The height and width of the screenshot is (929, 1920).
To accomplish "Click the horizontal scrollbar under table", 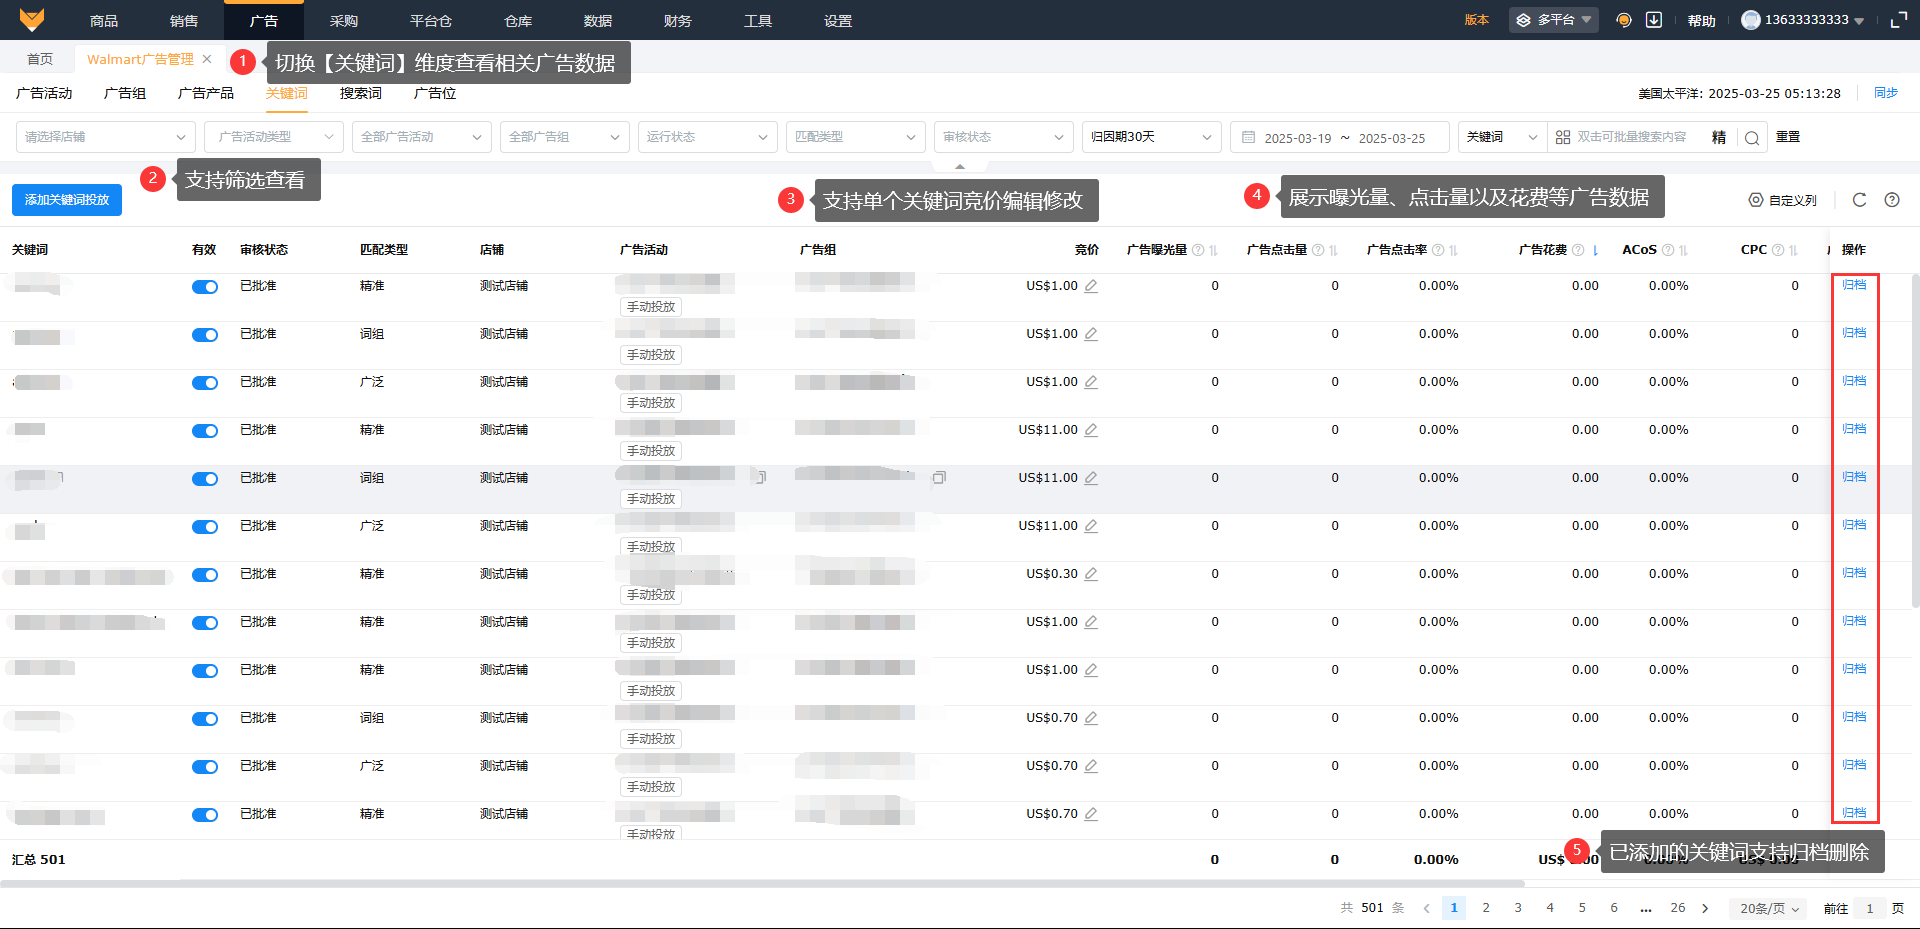I will (x=760, y=884).
